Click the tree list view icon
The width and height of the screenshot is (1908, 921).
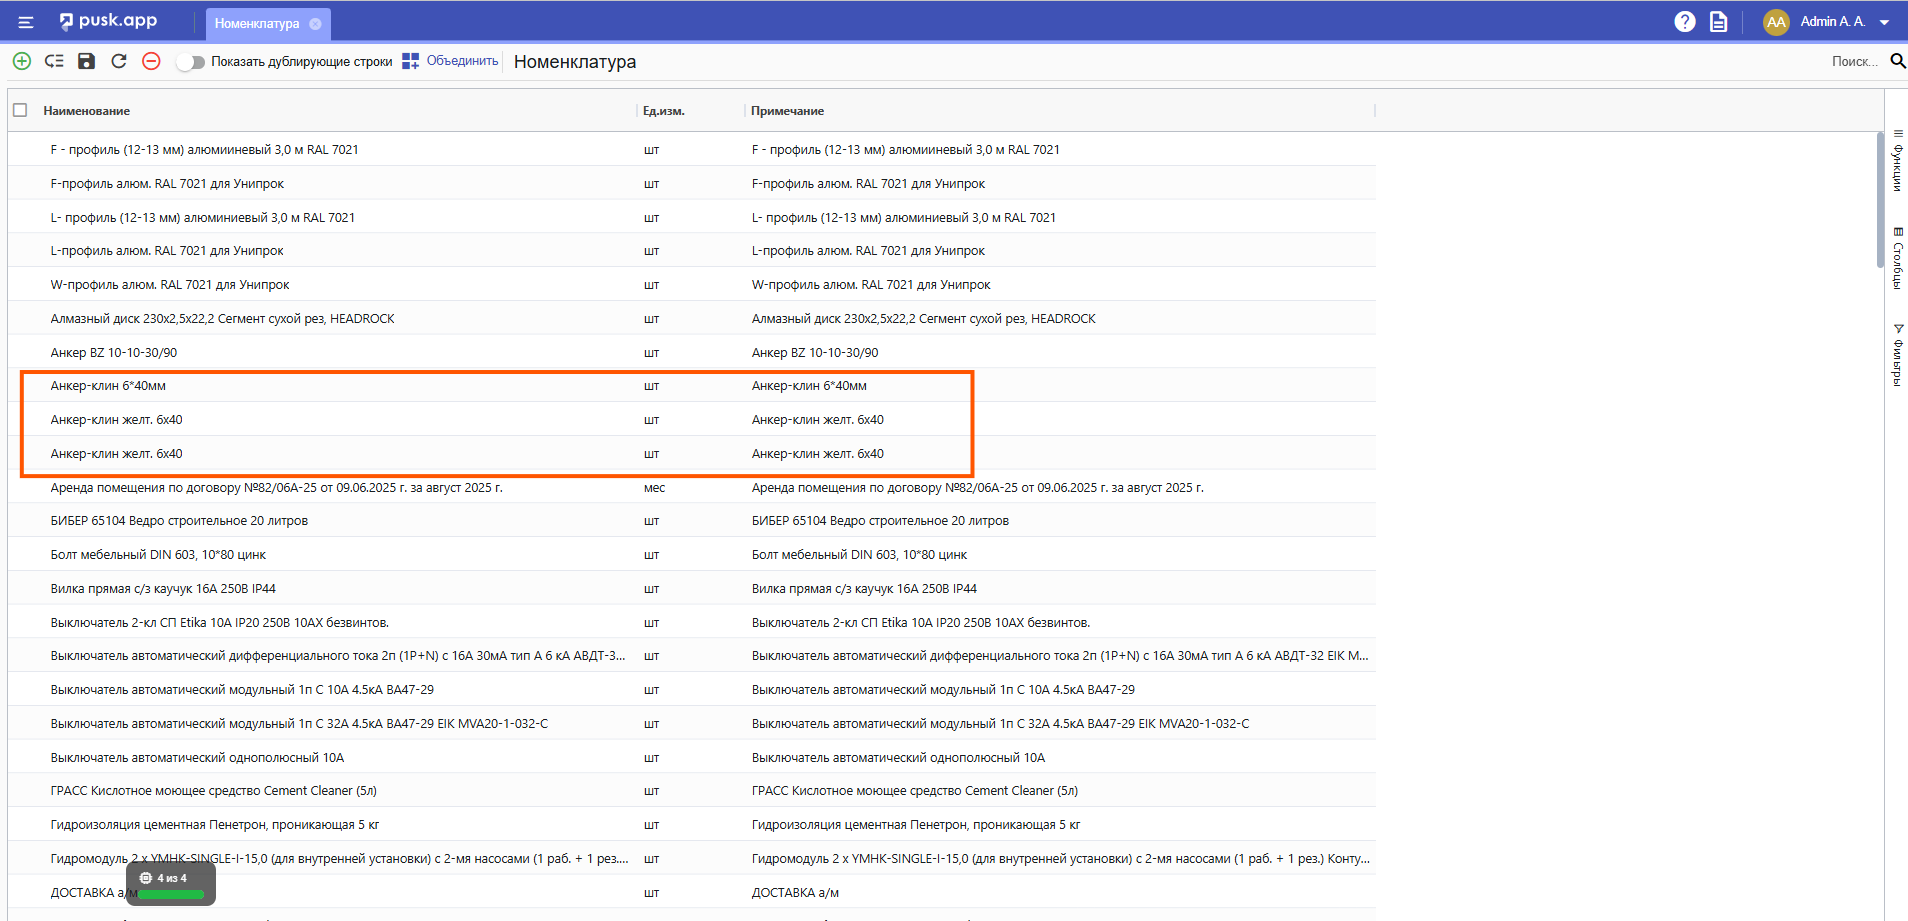pos(54,61)
